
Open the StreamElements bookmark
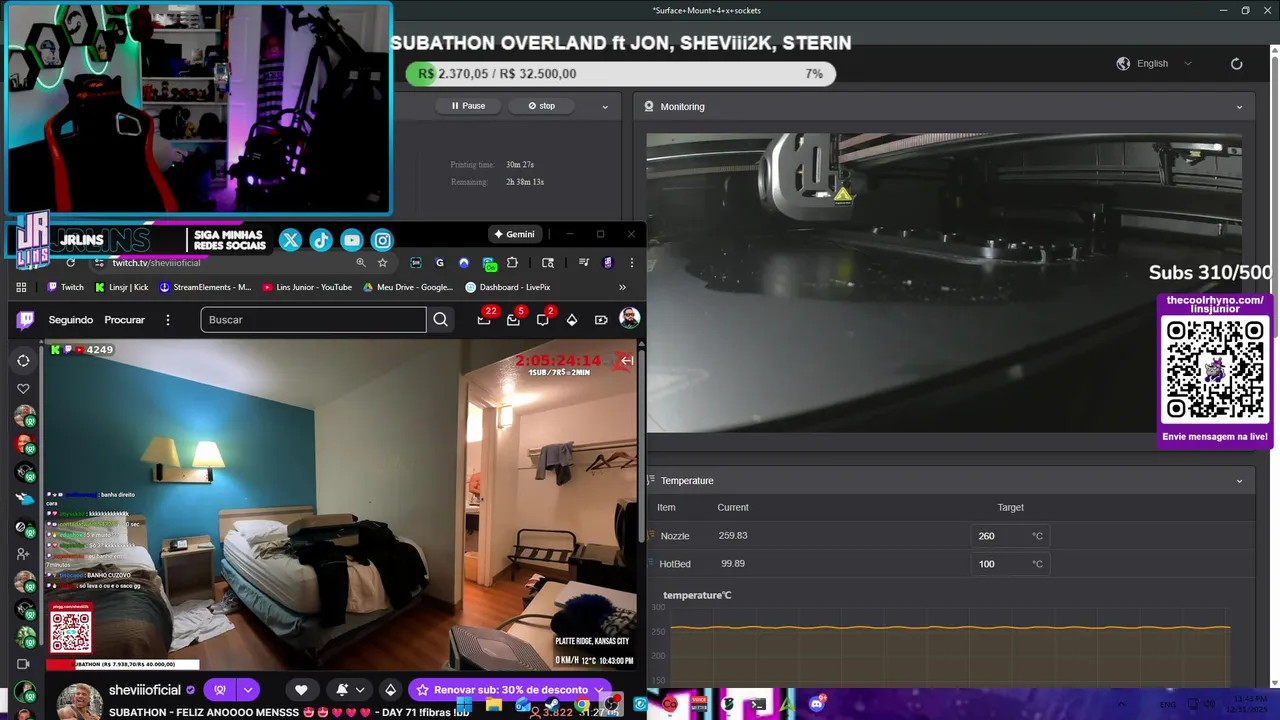point(205,287)
